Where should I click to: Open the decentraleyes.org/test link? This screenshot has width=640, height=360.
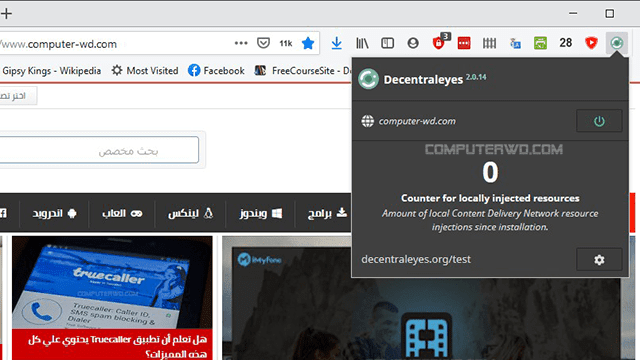pos(416,259)
